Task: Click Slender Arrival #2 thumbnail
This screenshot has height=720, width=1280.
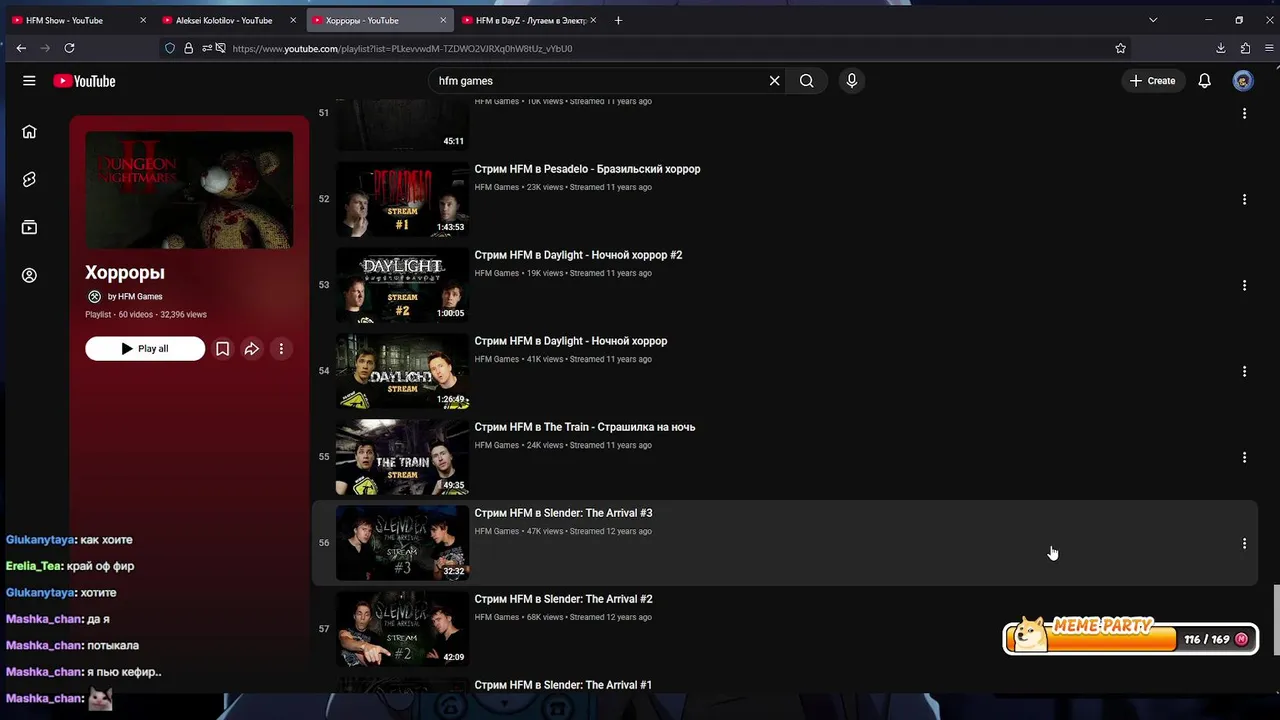Action: point(402,629)
